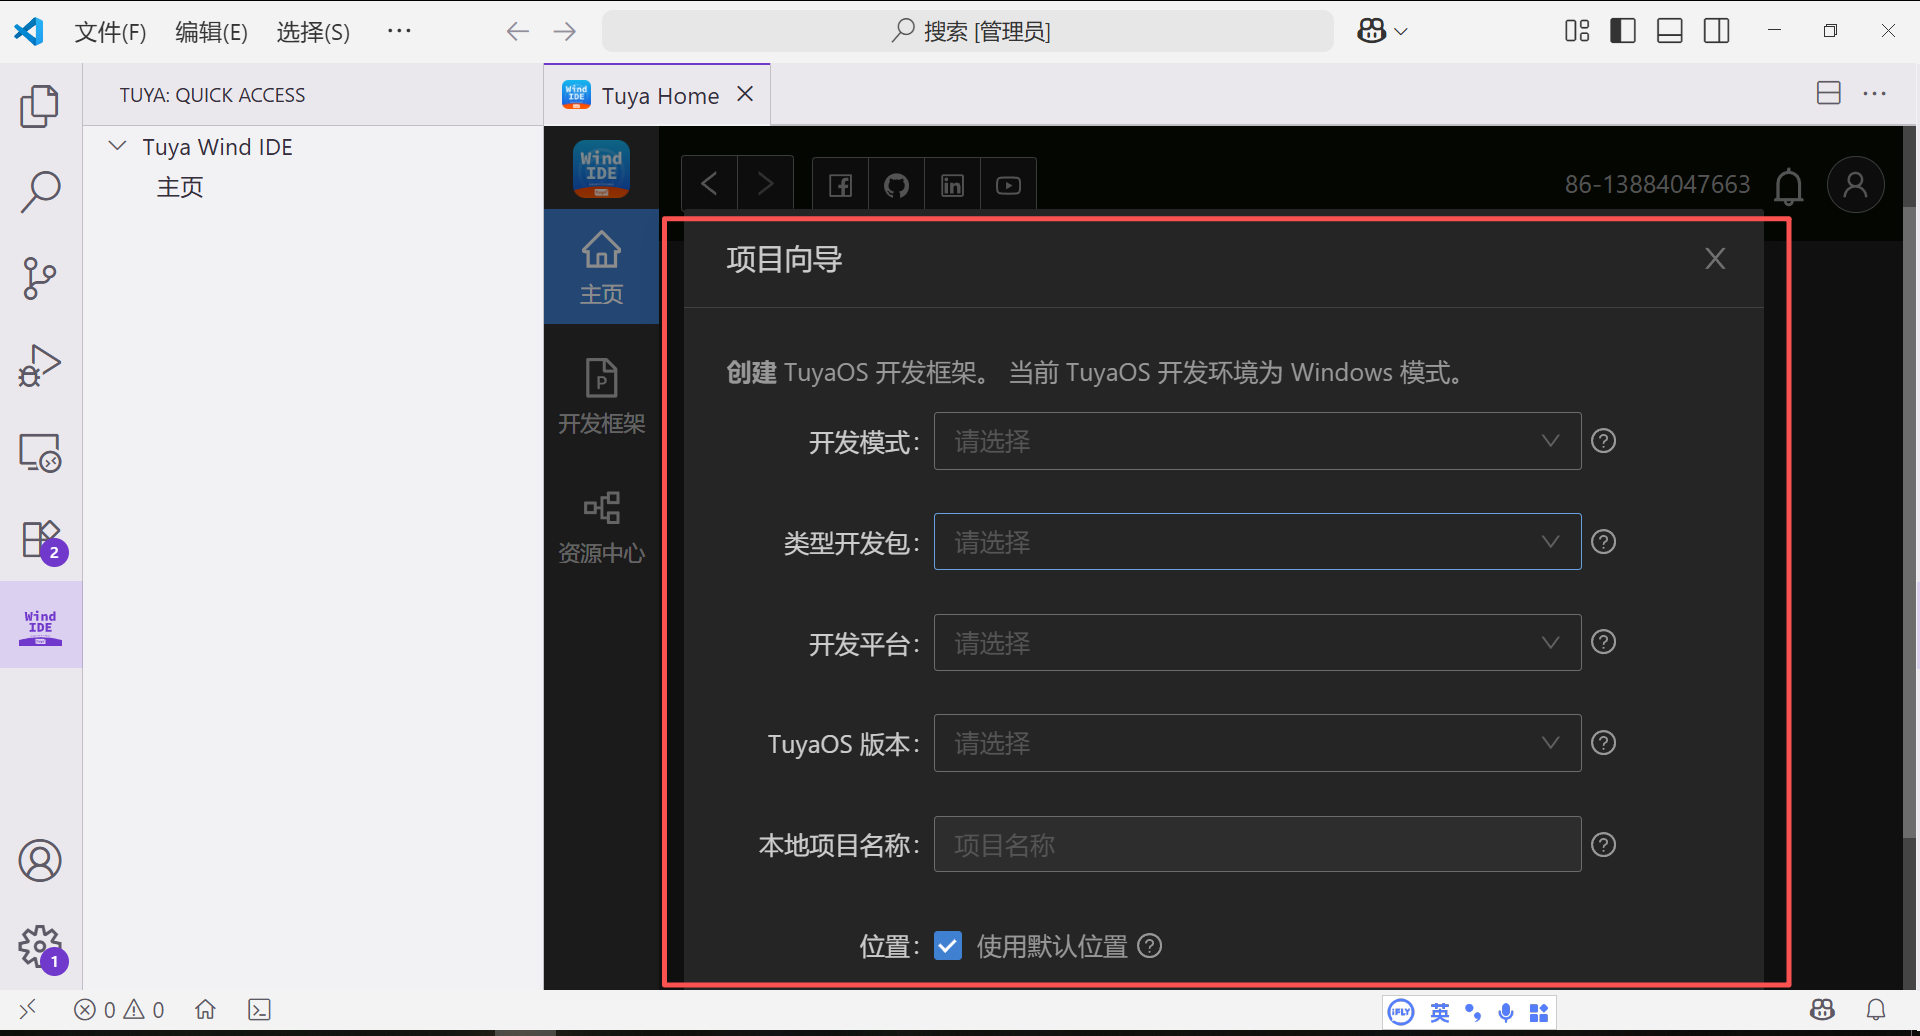Open the Extensions view showing 2 updates
The width and height of the screenshot is (1920, 1036).
click(x=40, y=540)
